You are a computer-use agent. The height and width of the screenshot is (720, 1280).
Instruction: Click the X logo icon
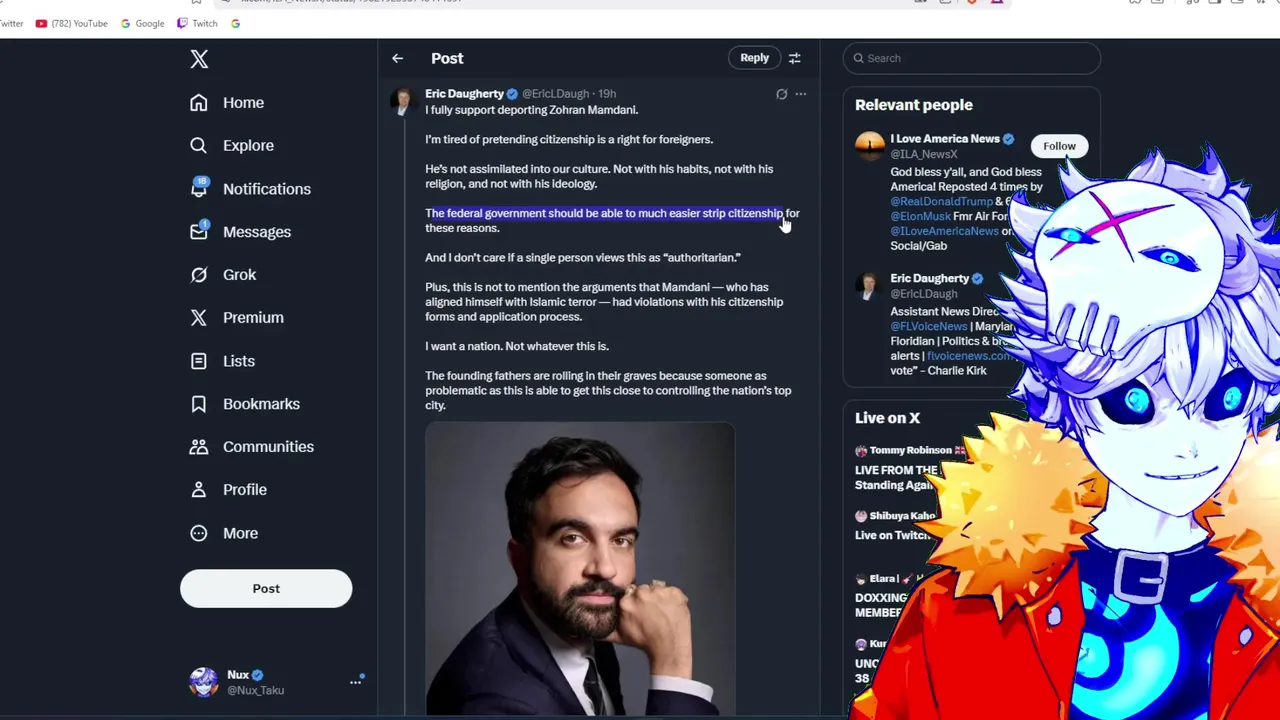click(x=199, y=59)
